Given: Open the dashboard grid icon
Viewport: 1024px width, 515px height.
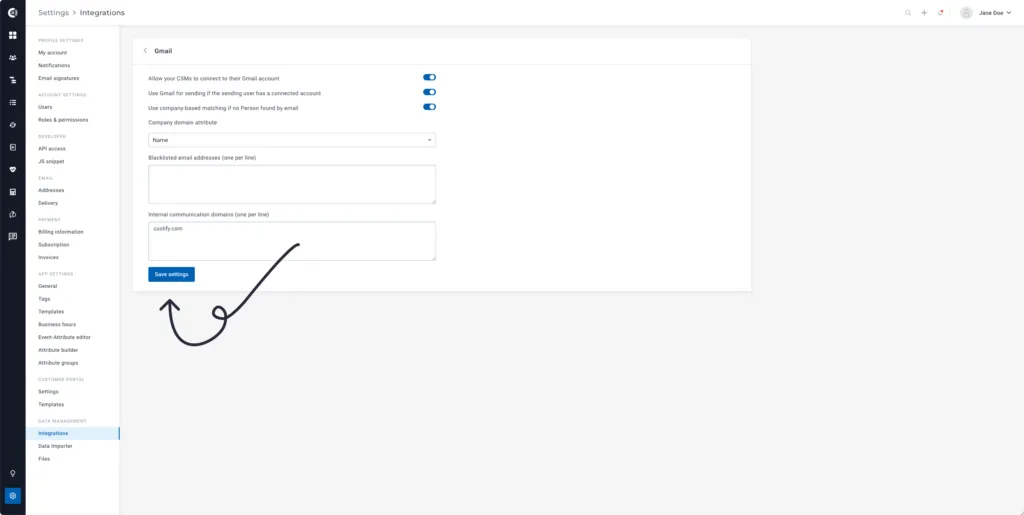Looking at the screenshot, I should [x=12, y=35].
